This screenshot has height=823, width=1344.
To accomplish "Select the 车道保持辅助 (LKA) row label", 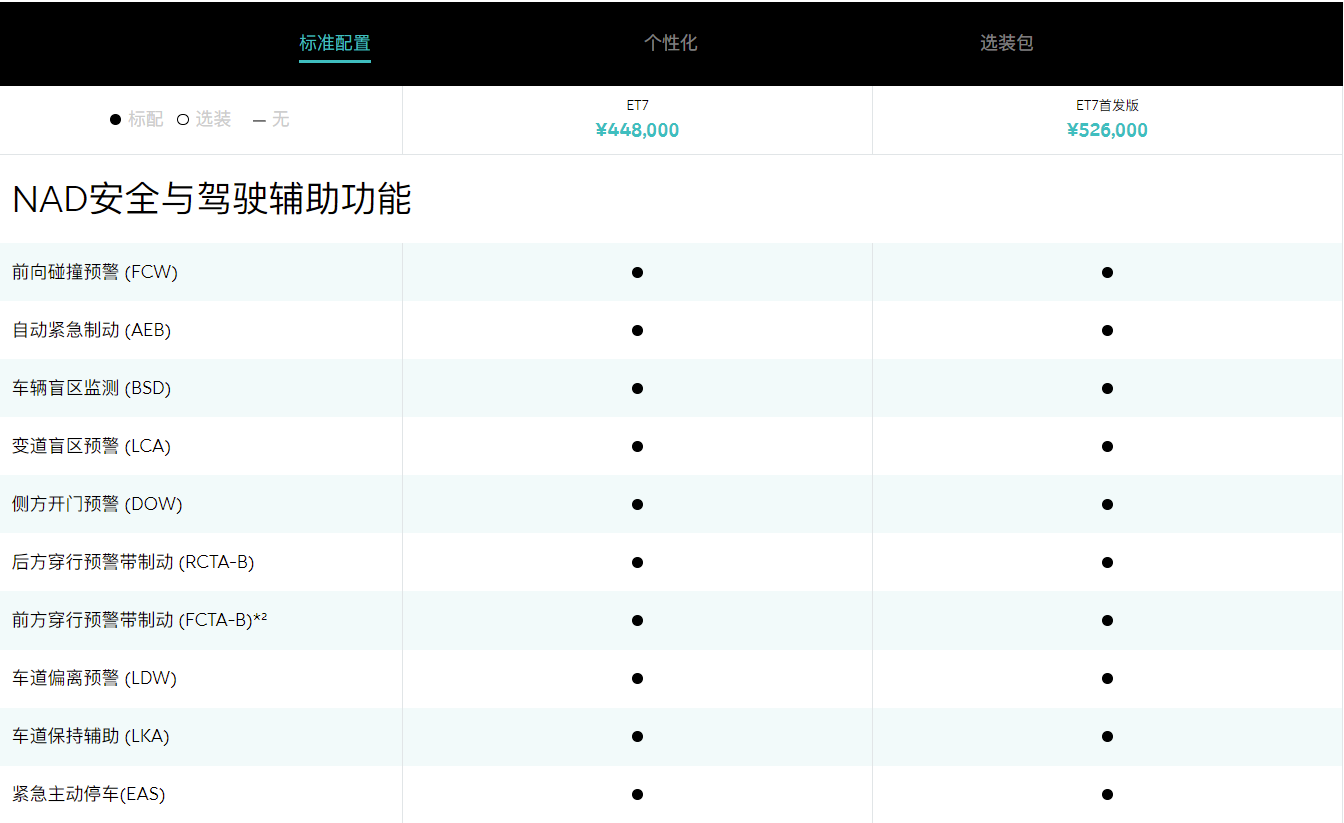I will pyautogui.click(x=91, y=736).
